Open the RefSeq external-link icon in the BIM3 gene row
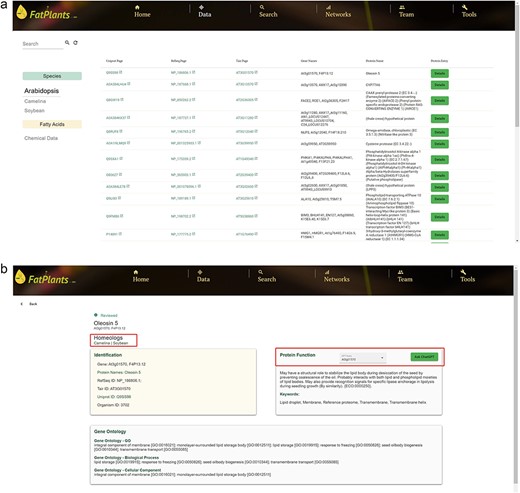520x493 pixels. click(x=194, y=216)
